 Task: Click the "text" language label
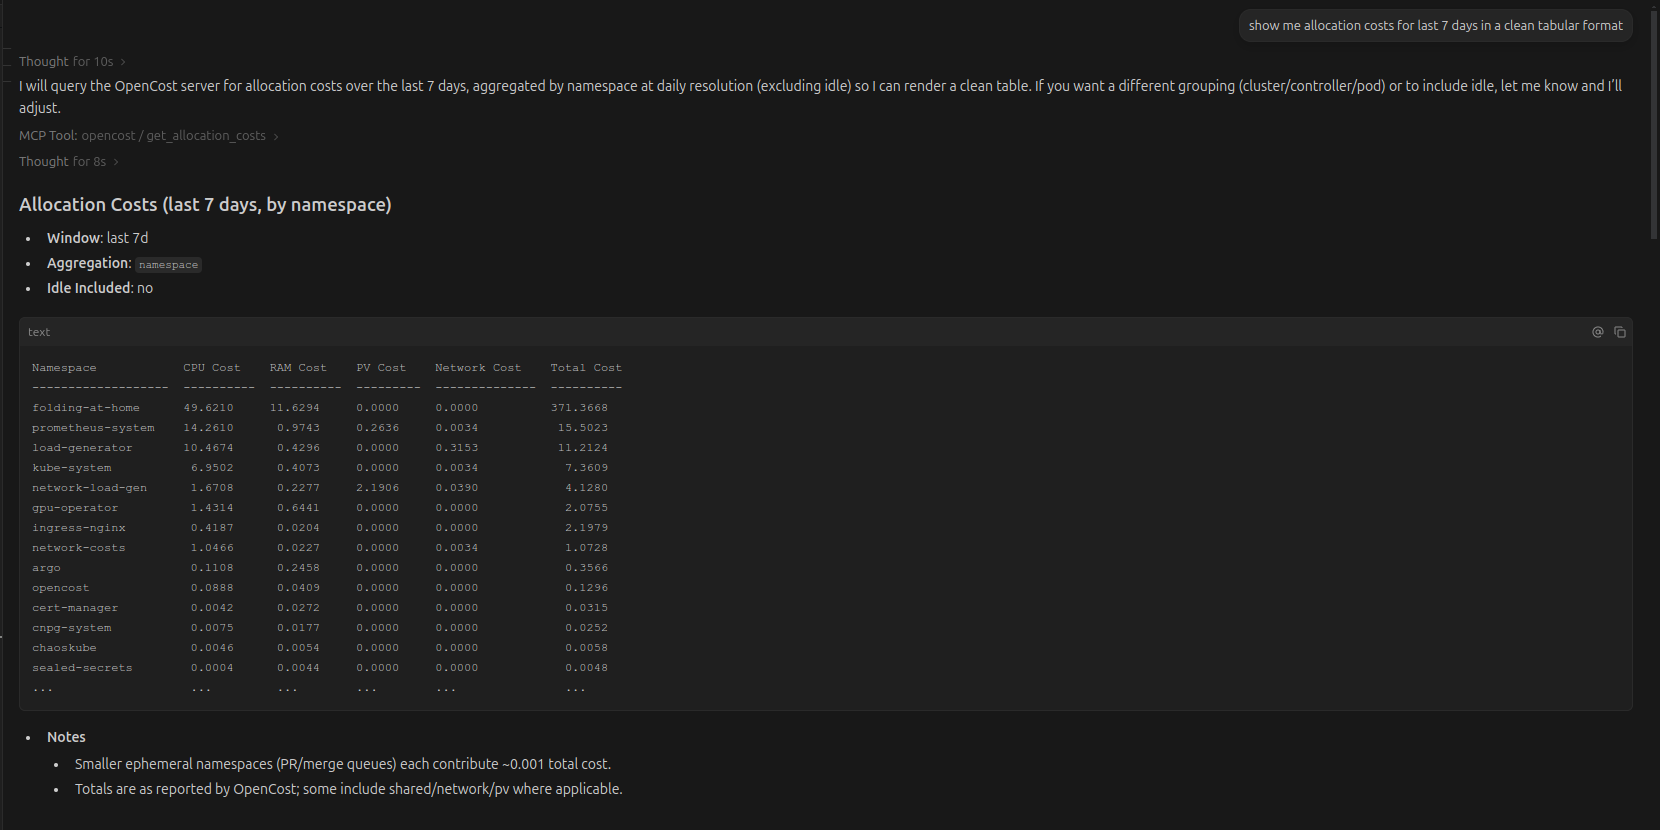(x=39, y=332)
